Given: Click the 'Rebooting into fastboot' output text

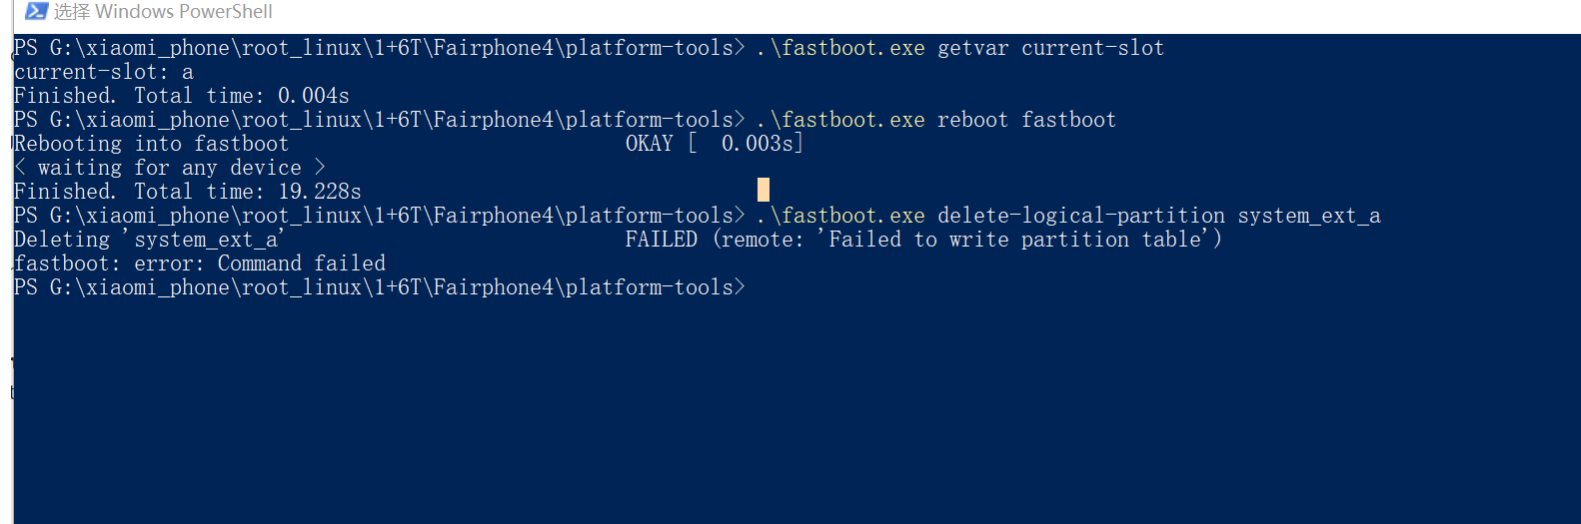Looking at the screenshot, I should point(151,144).
